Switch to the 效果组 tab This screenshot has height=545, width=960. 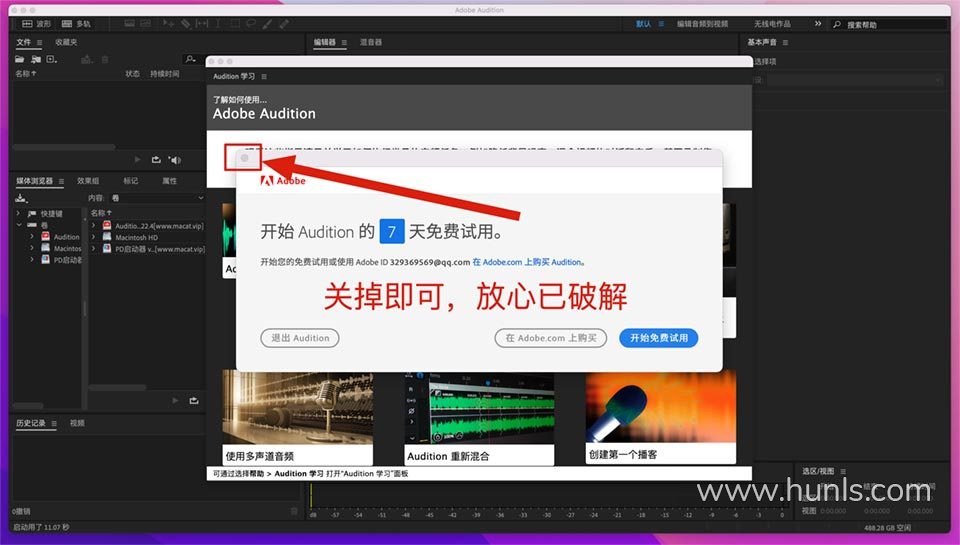point(88,181)
